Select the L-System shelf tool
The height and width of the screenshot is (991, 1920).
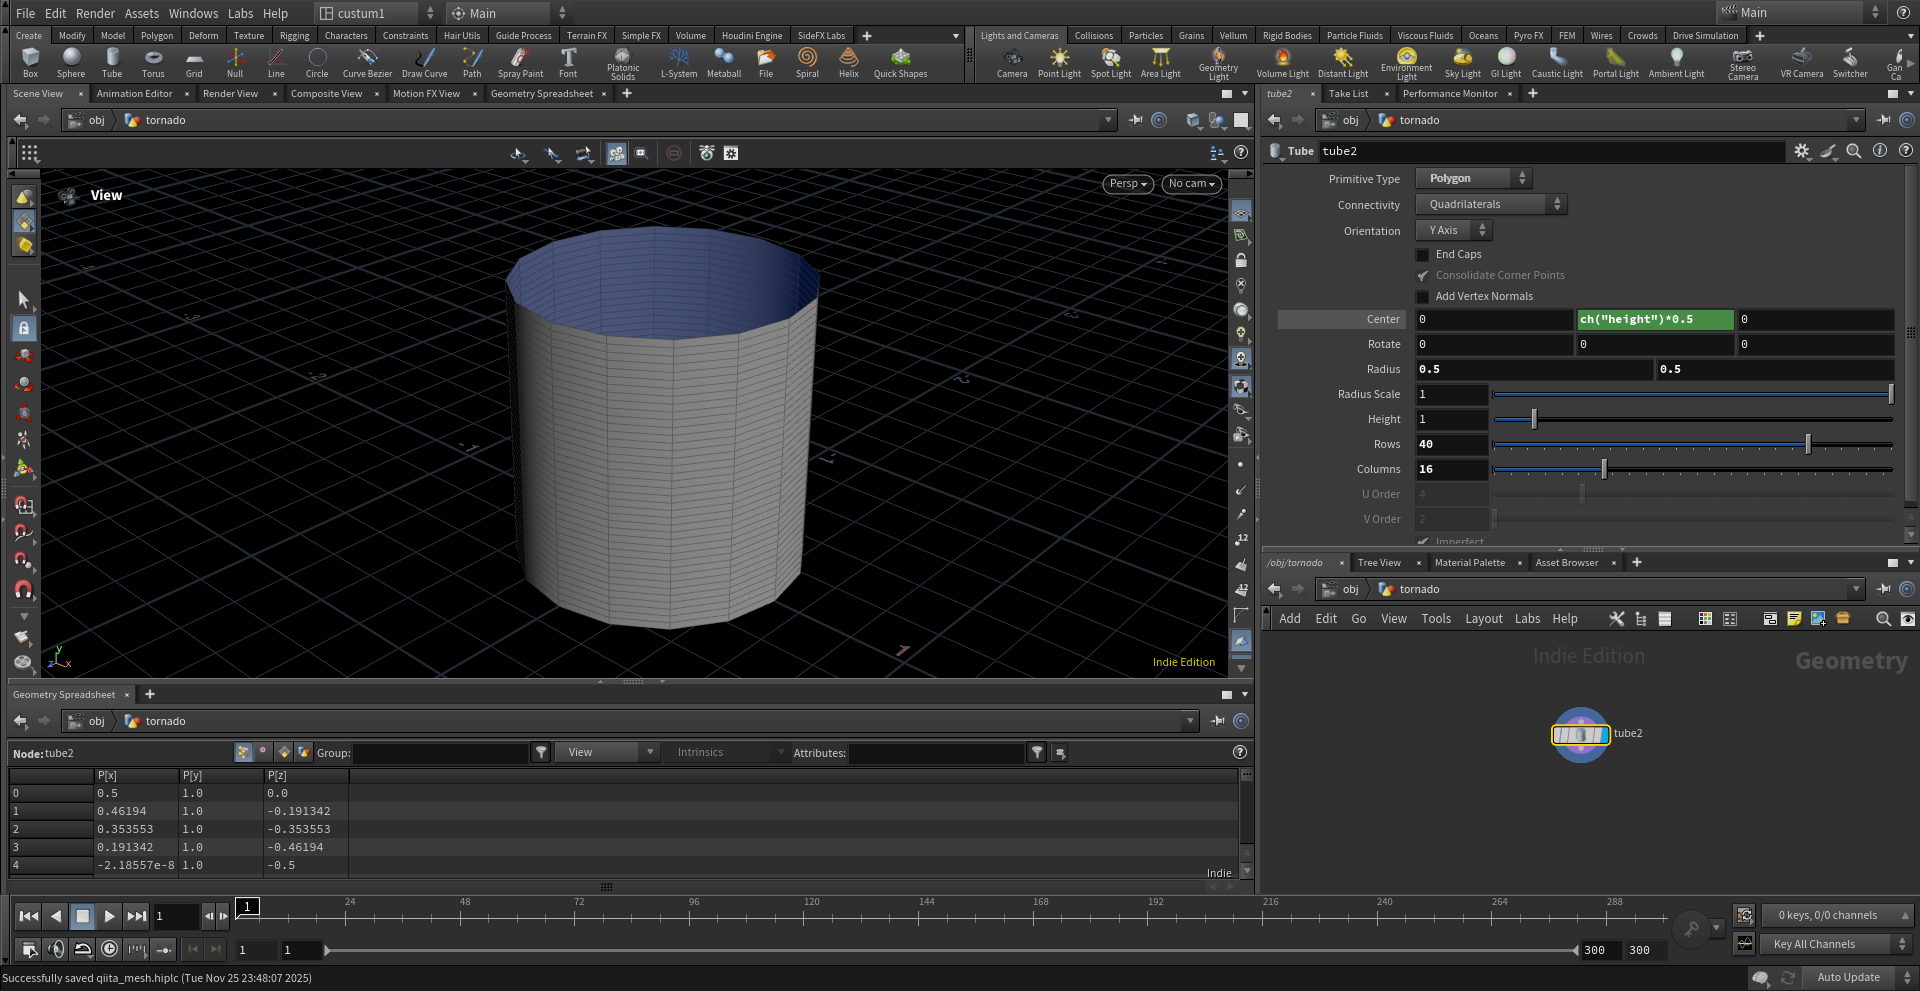[x=679, y=62]
